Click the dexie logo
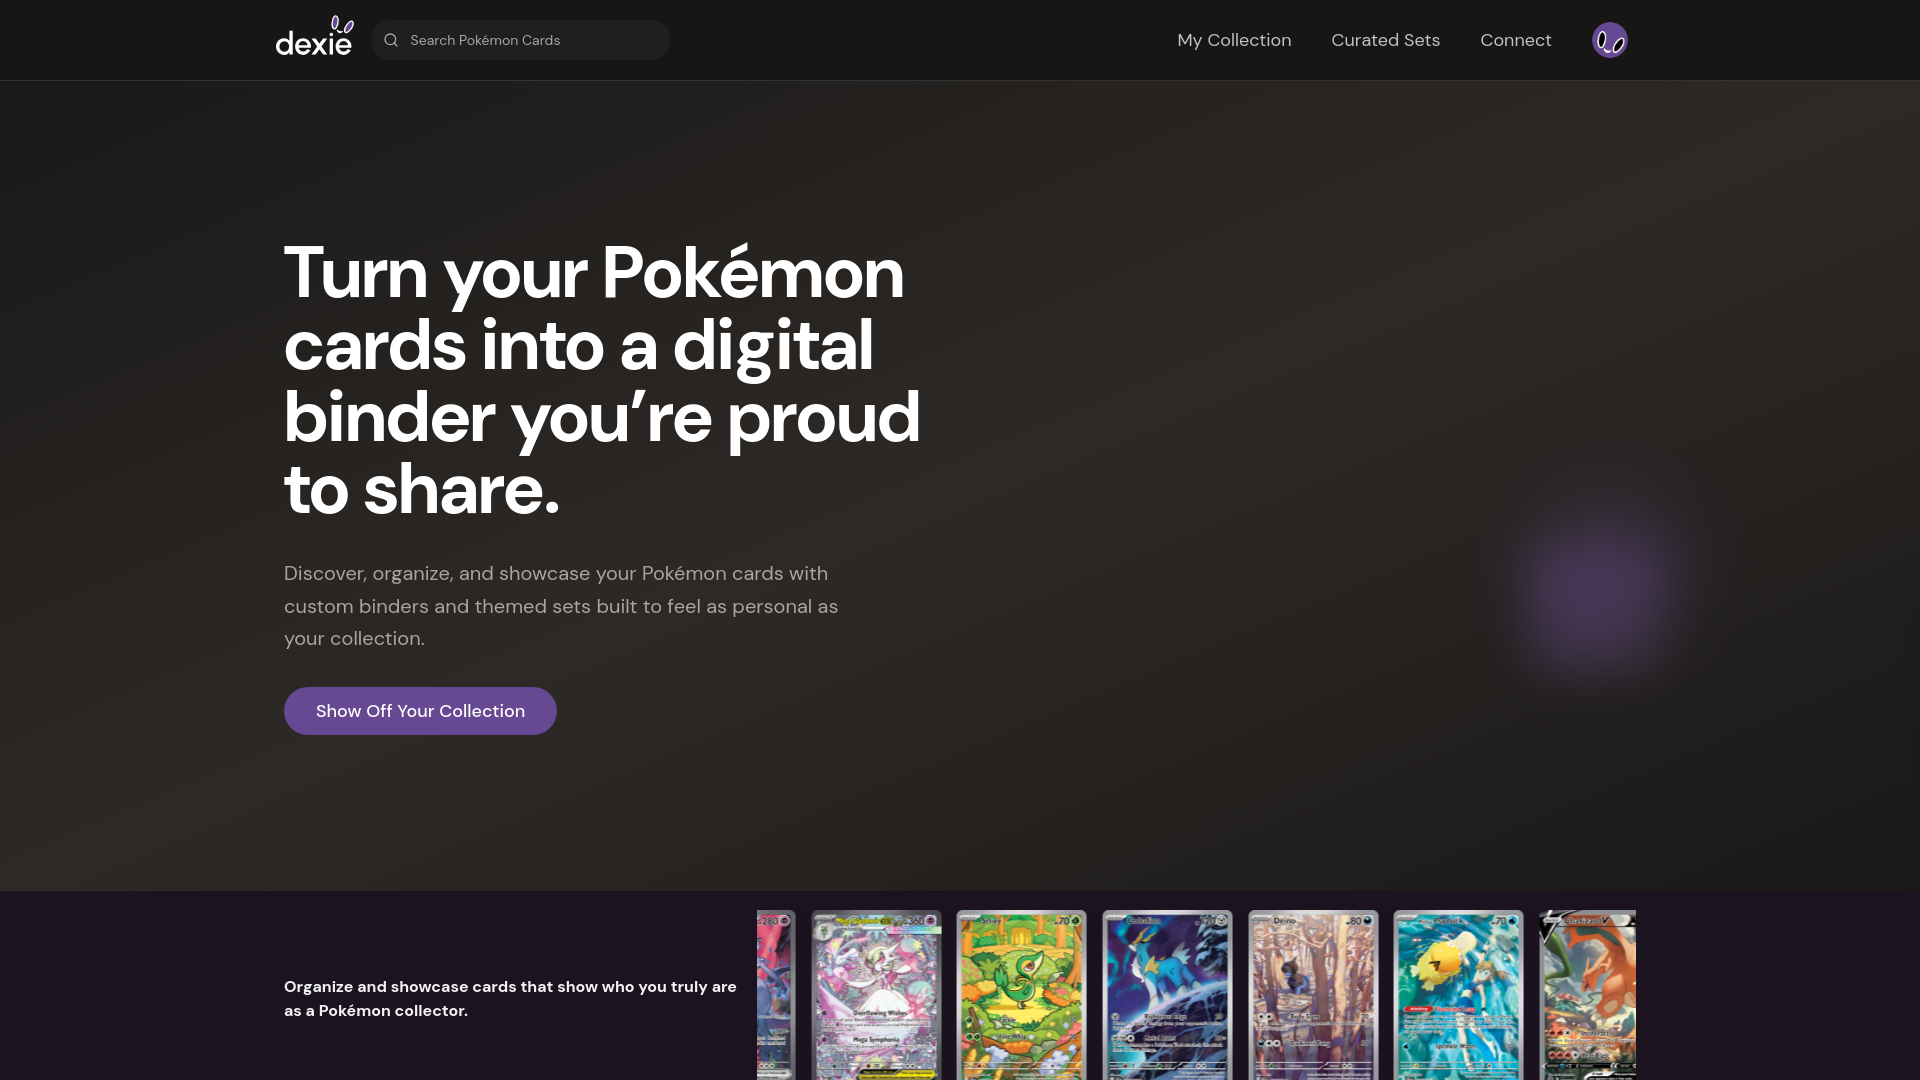 tap(315, 37)
